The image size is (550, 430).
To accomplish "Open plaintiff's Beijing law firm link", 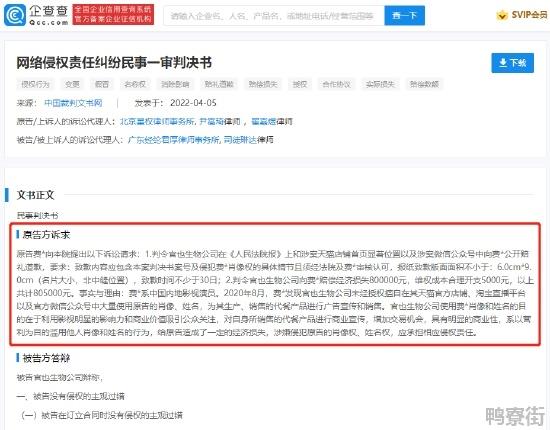I will (x=157, y=121).
